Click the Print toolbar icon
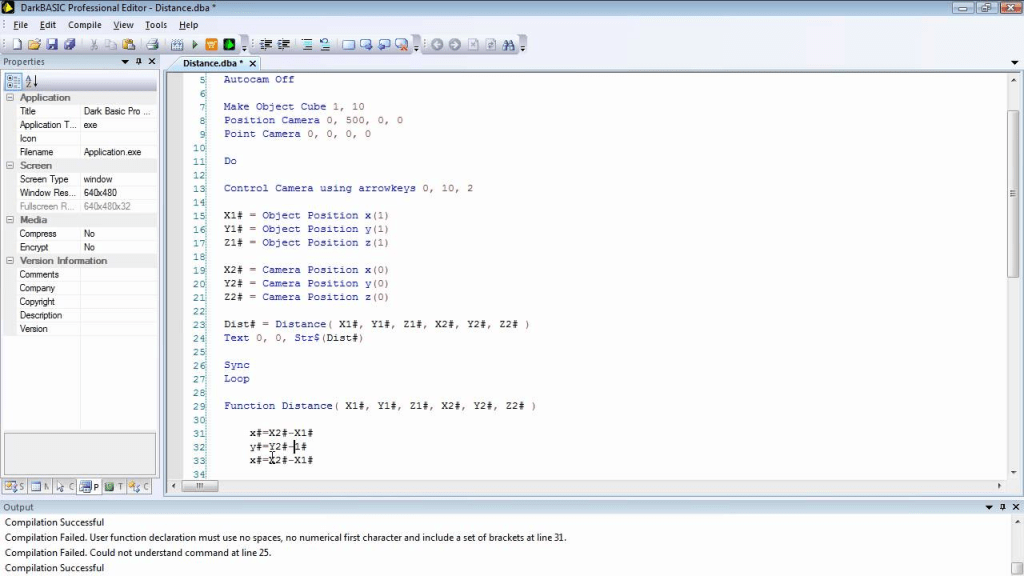Screen dimensions: 1024x576 click(x=153, y=45)
